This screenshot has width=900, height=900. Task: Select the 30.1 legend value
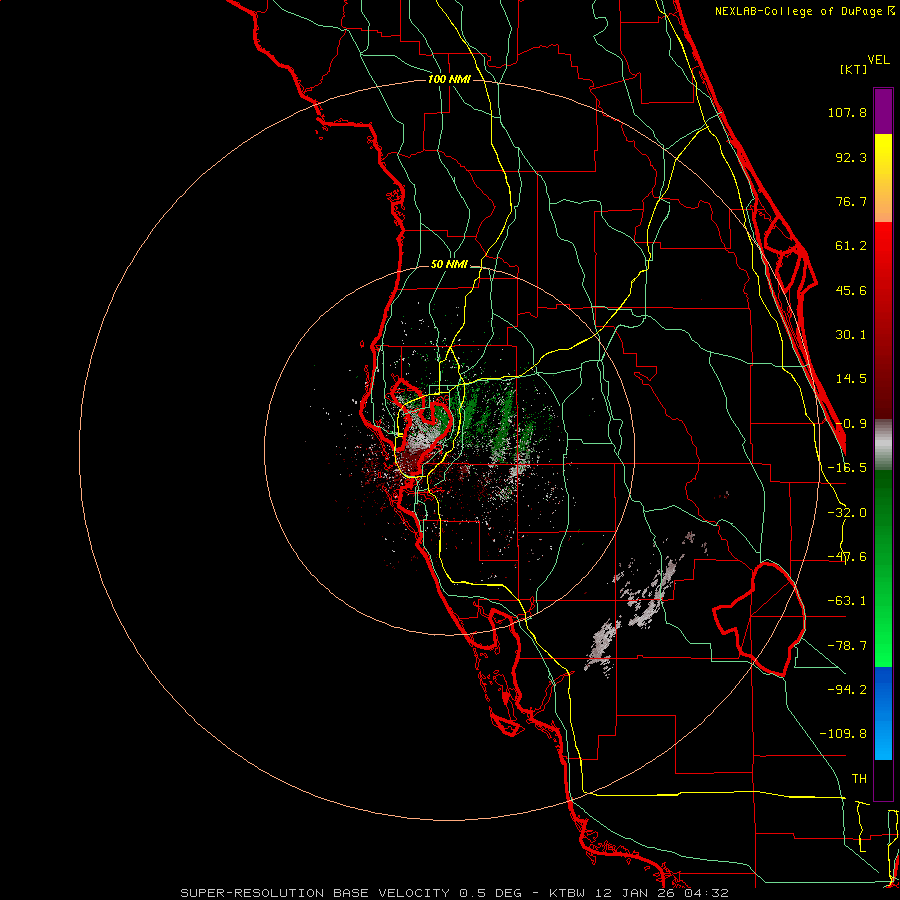point(851,335)
